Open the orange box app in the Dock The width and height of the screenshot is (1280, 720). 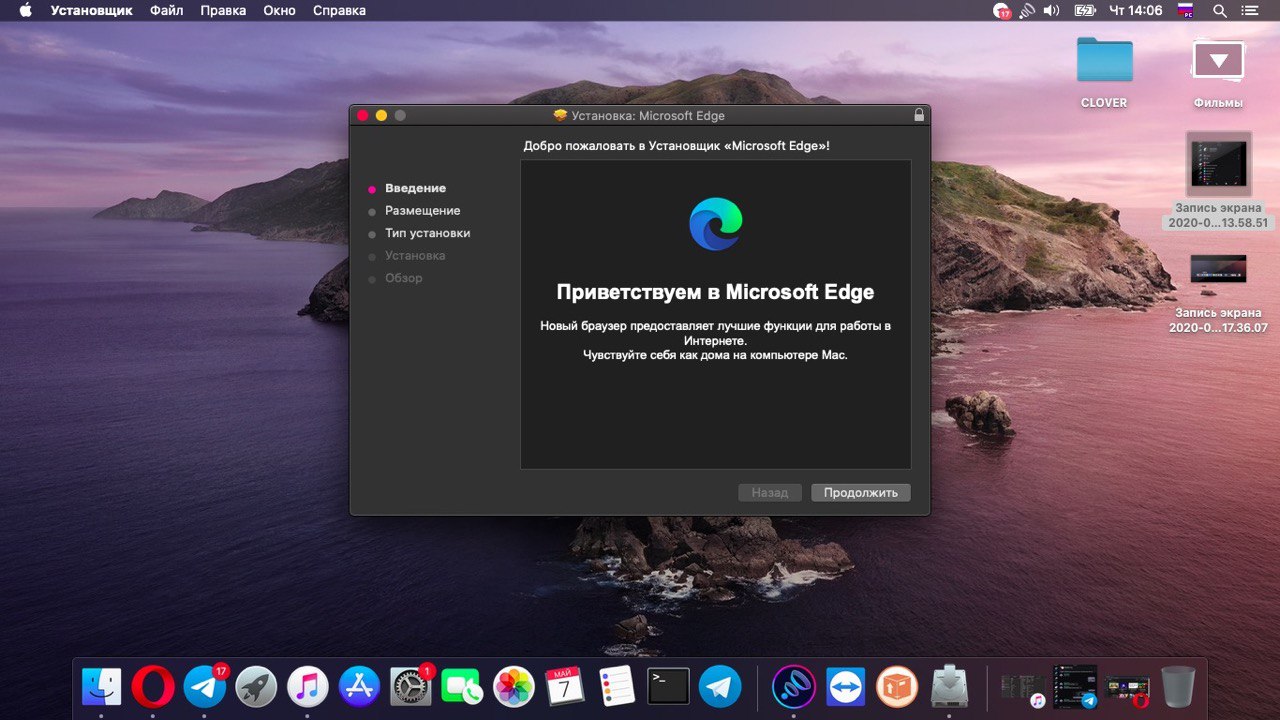coord(897,687)
